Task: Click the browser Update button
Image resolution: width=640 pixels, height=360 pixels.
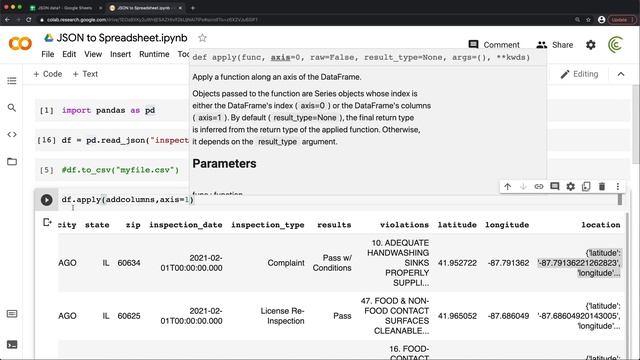Action: 622,20
